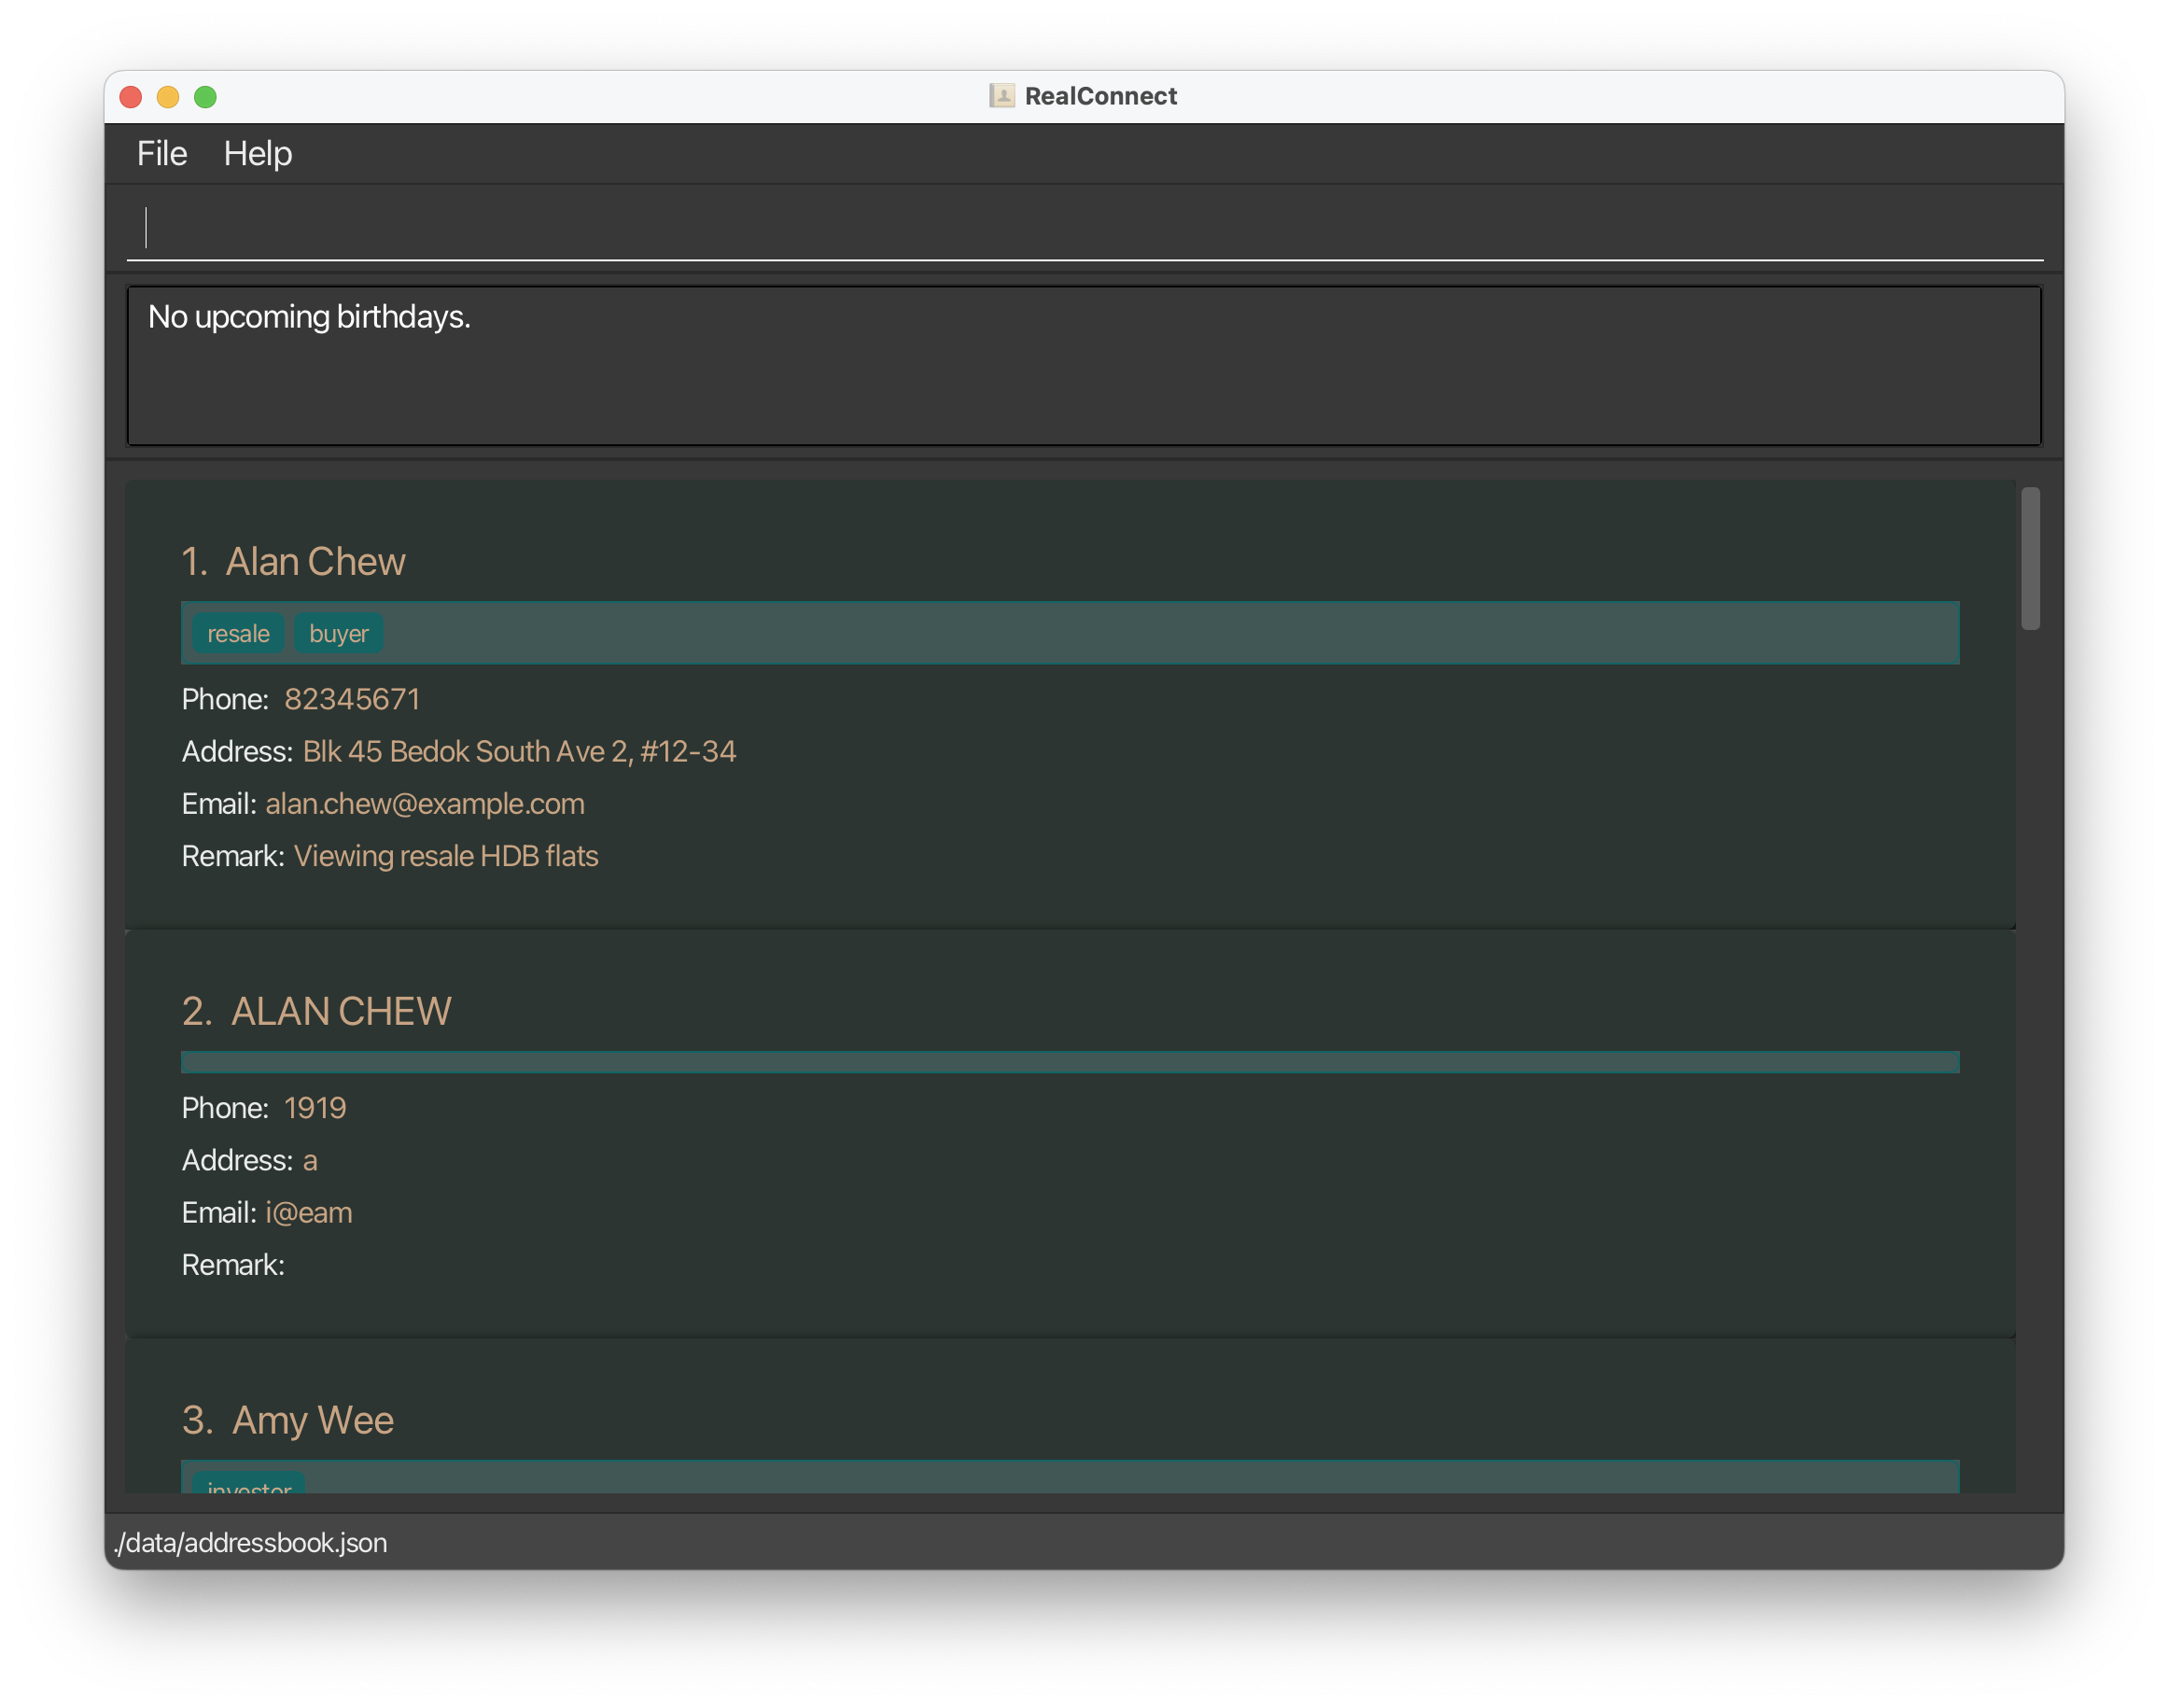
Task: Click the i@eam email text
Action: [309, 1213]
